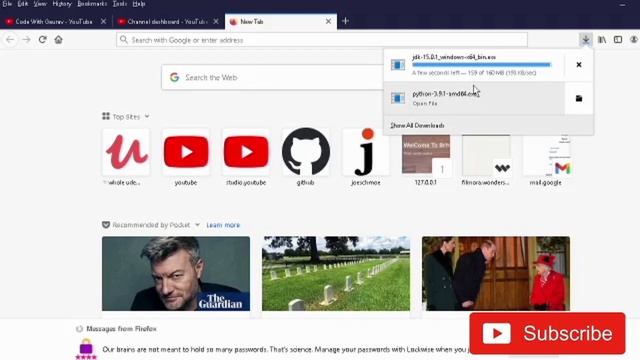Click the python-3.9.1 file type icon

click(398, 98)
